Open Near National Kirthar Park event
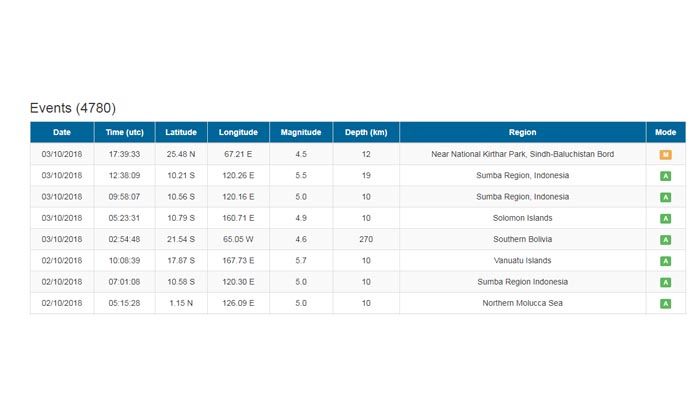This screenshot has height=400, width=700. click(522, 155)
